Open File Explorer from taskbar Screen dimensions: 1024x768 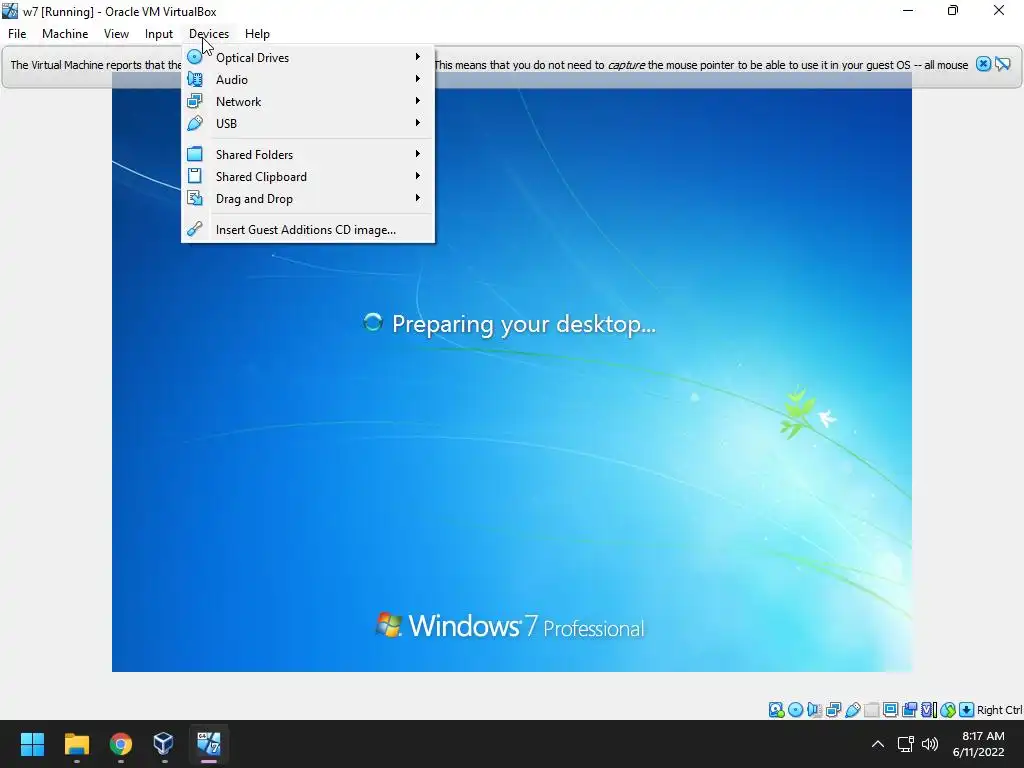coord(76,744)
